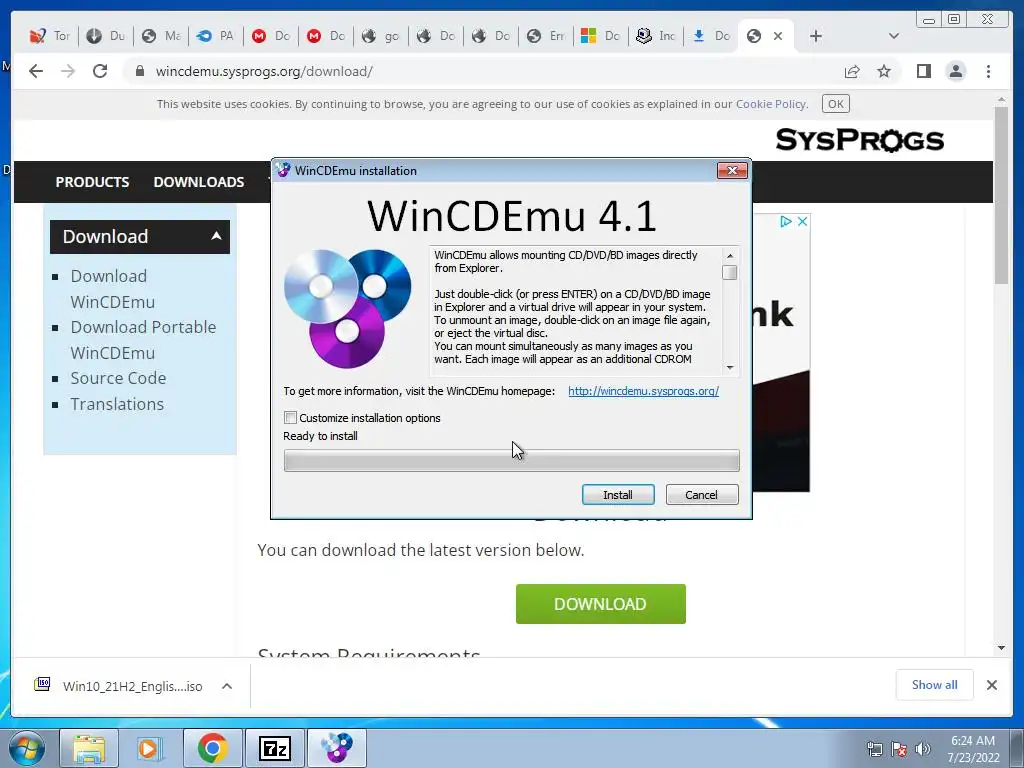This screenshot has width=1024, height=768.
Task: Switch to the 'go' tab
Action: [381, 36]
